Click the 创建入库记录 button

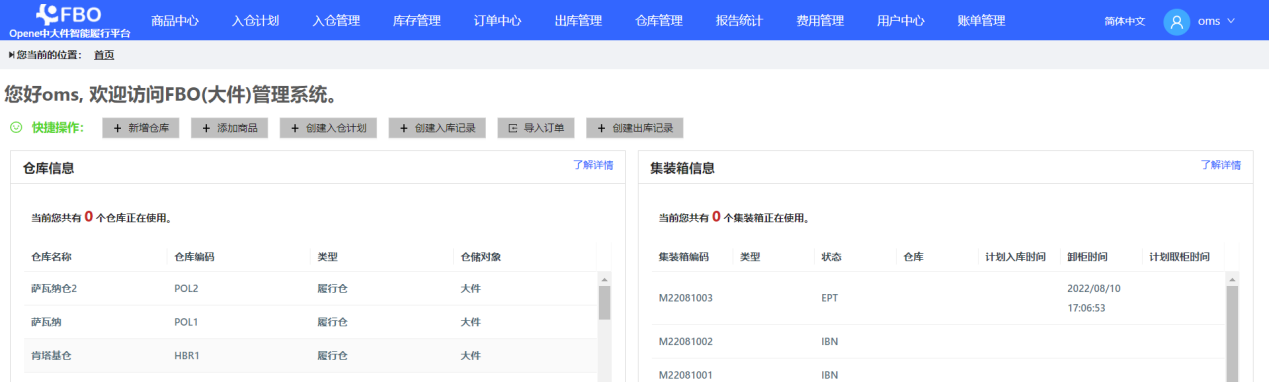point(437,128)
